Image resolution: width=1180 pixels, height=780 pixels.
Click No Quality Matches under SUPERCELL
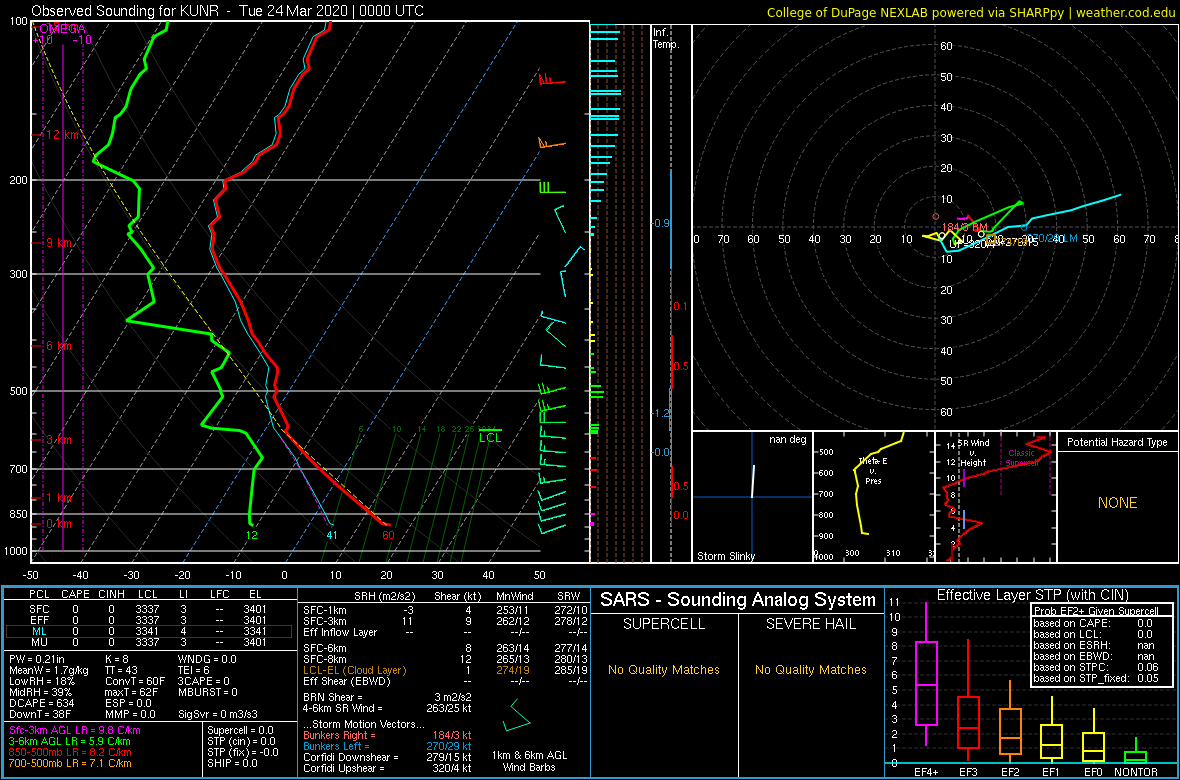point(664,669)
